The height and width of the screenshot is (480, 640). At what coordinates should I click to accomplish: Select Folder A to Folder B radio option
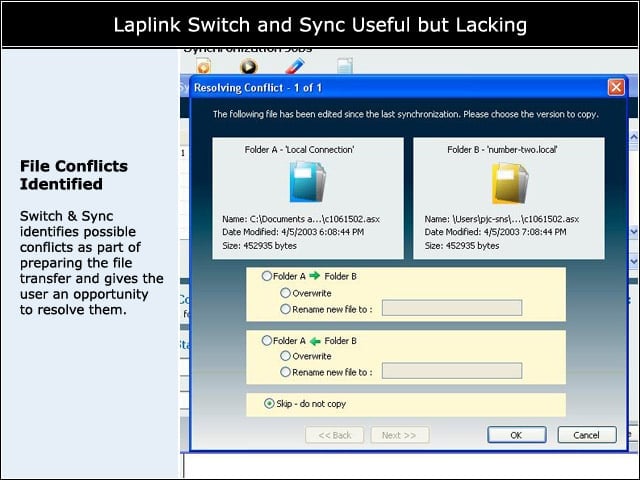pos(267,276)
